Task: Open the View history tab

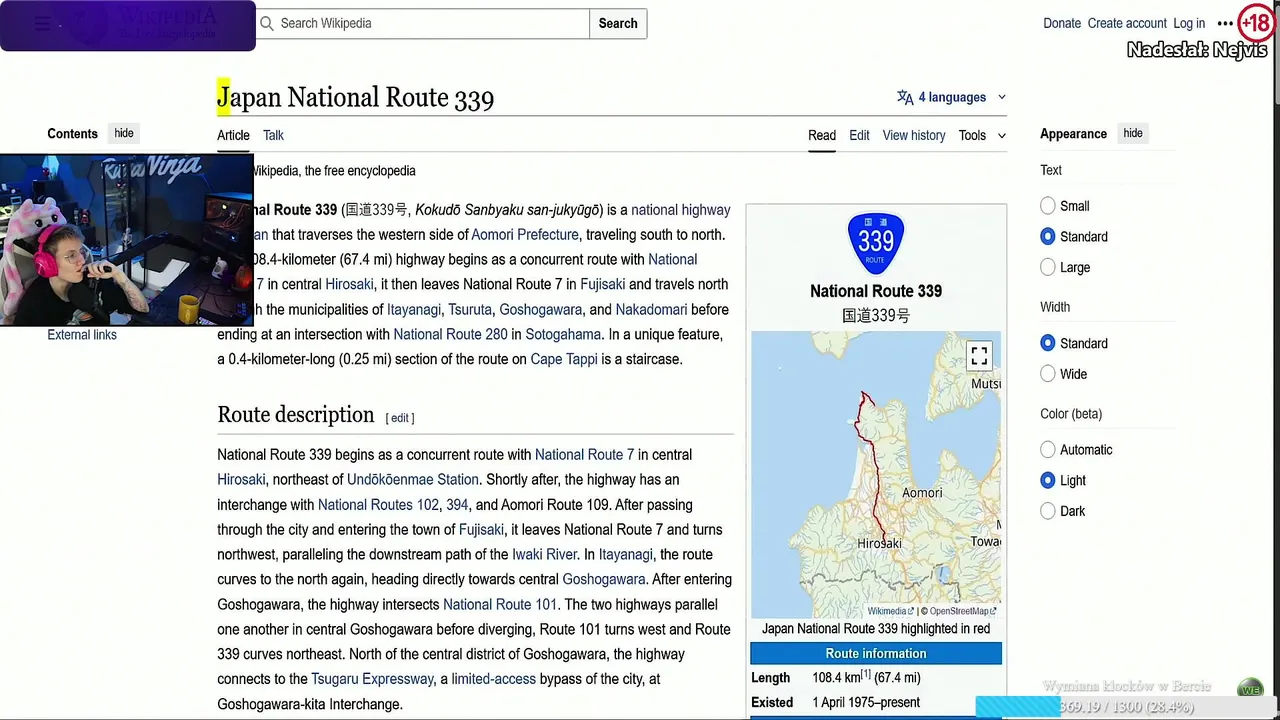Action: pyautogui.click(x=914, y=135)
